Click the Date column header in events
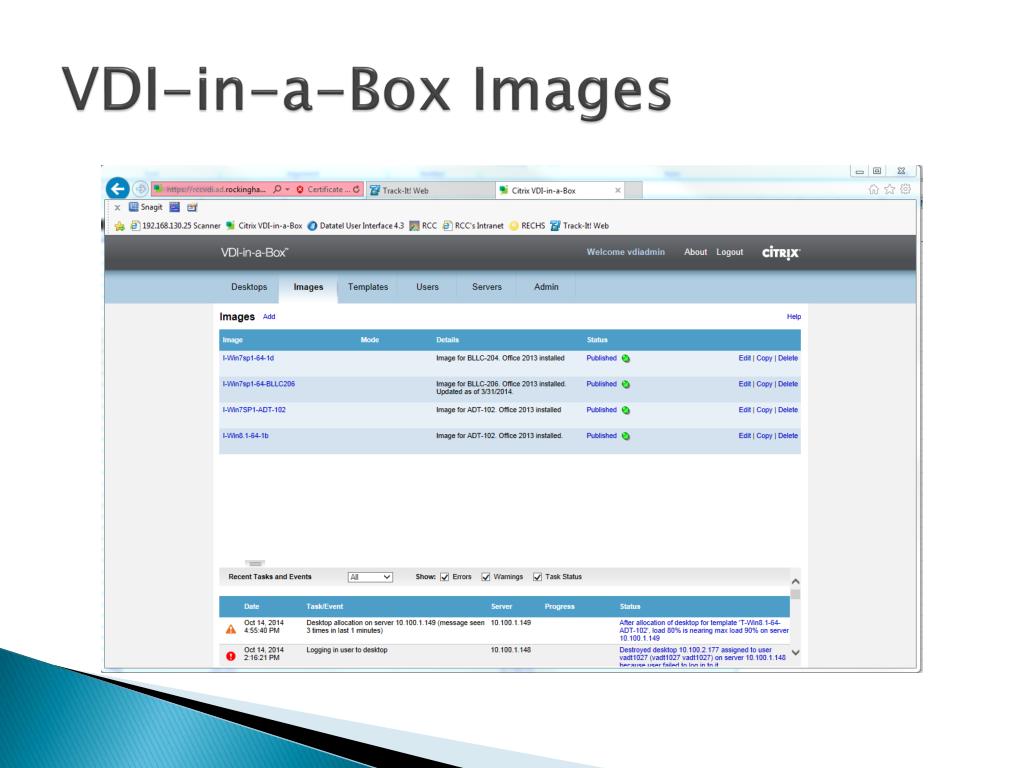This screenshot has height=768, width=1024. (x=251, y=607)
